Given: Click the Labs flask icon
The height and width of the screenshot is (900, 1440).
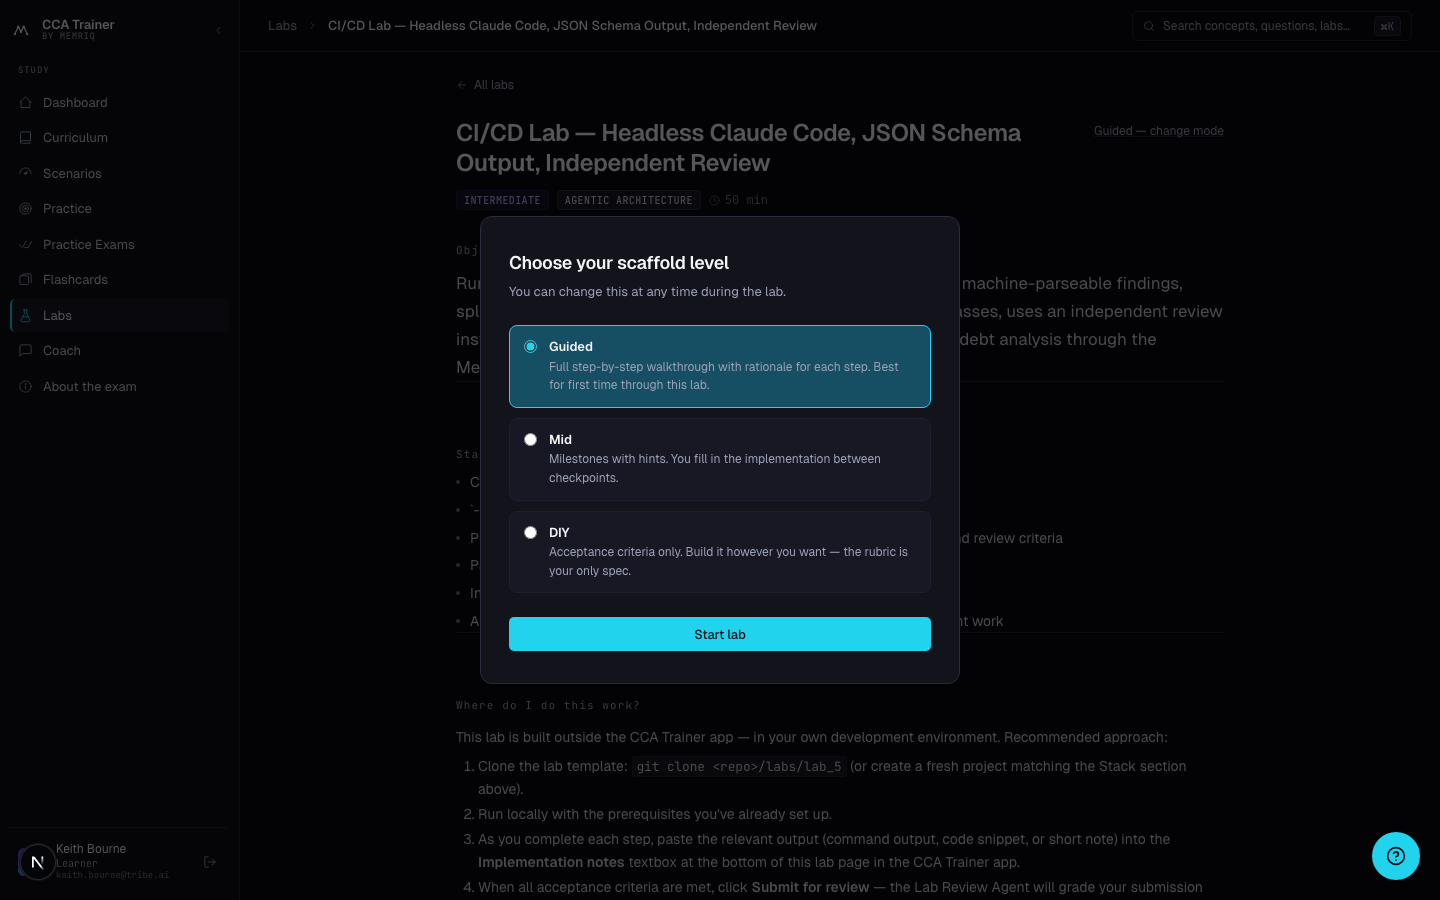Looking at the screenshot, I should pos(26,315).
